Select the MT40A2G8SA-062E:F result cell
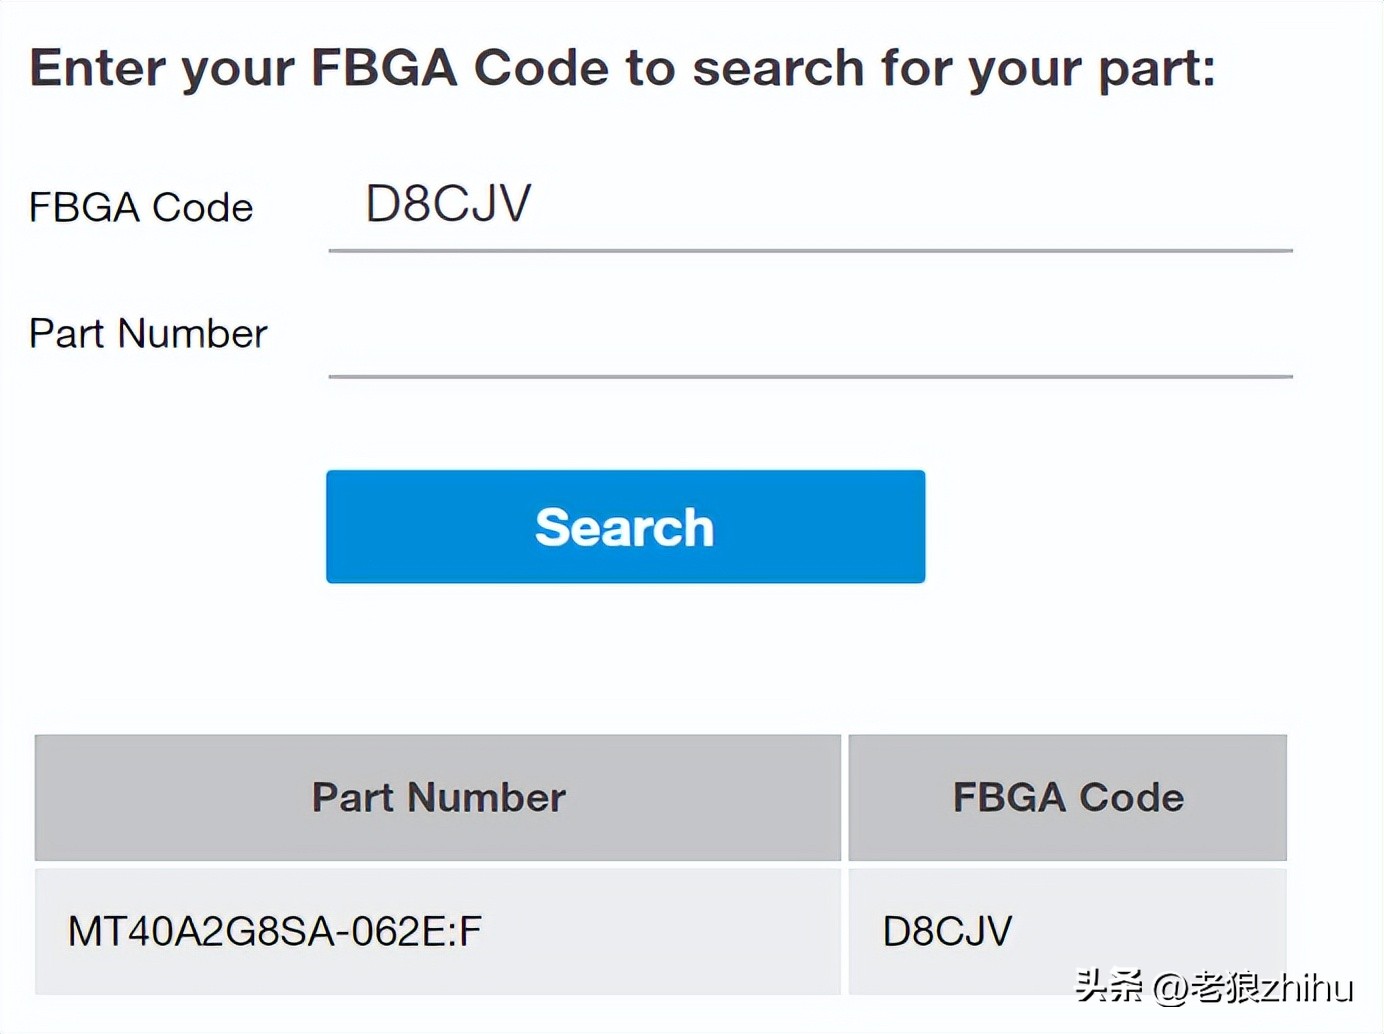Viewport: 1384px width, 1034px height. 437,931
